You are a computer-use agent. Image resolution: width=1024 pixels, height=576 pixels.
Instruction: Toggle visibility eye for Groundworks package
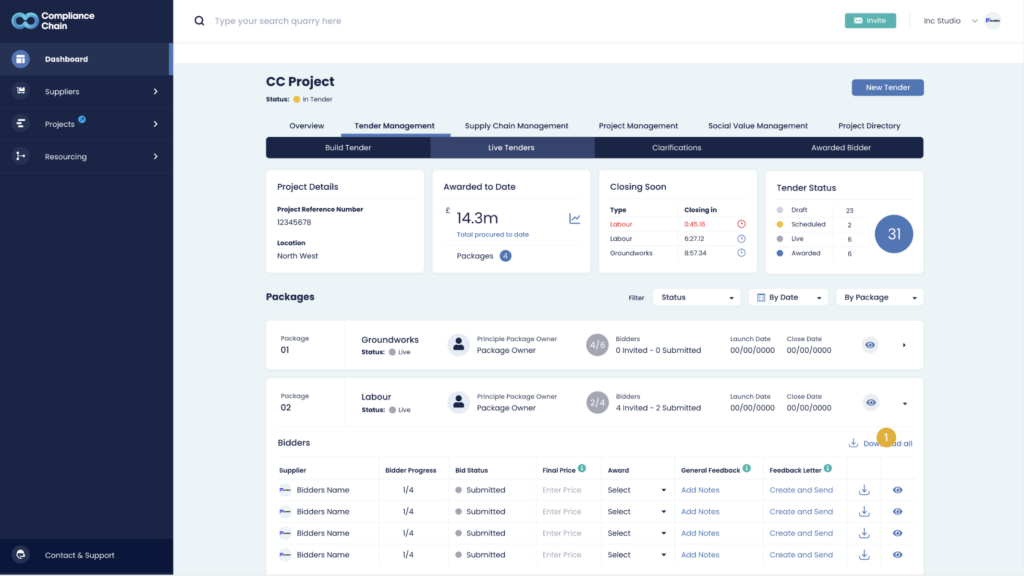click(x=870, y=345)
